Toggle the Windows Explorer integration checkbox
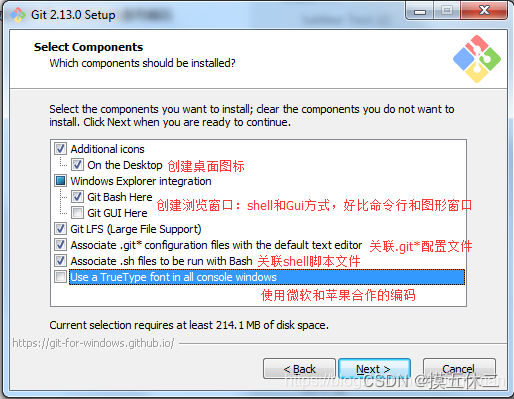The height and width of the screenshot is (399, 514). (60, 181)
